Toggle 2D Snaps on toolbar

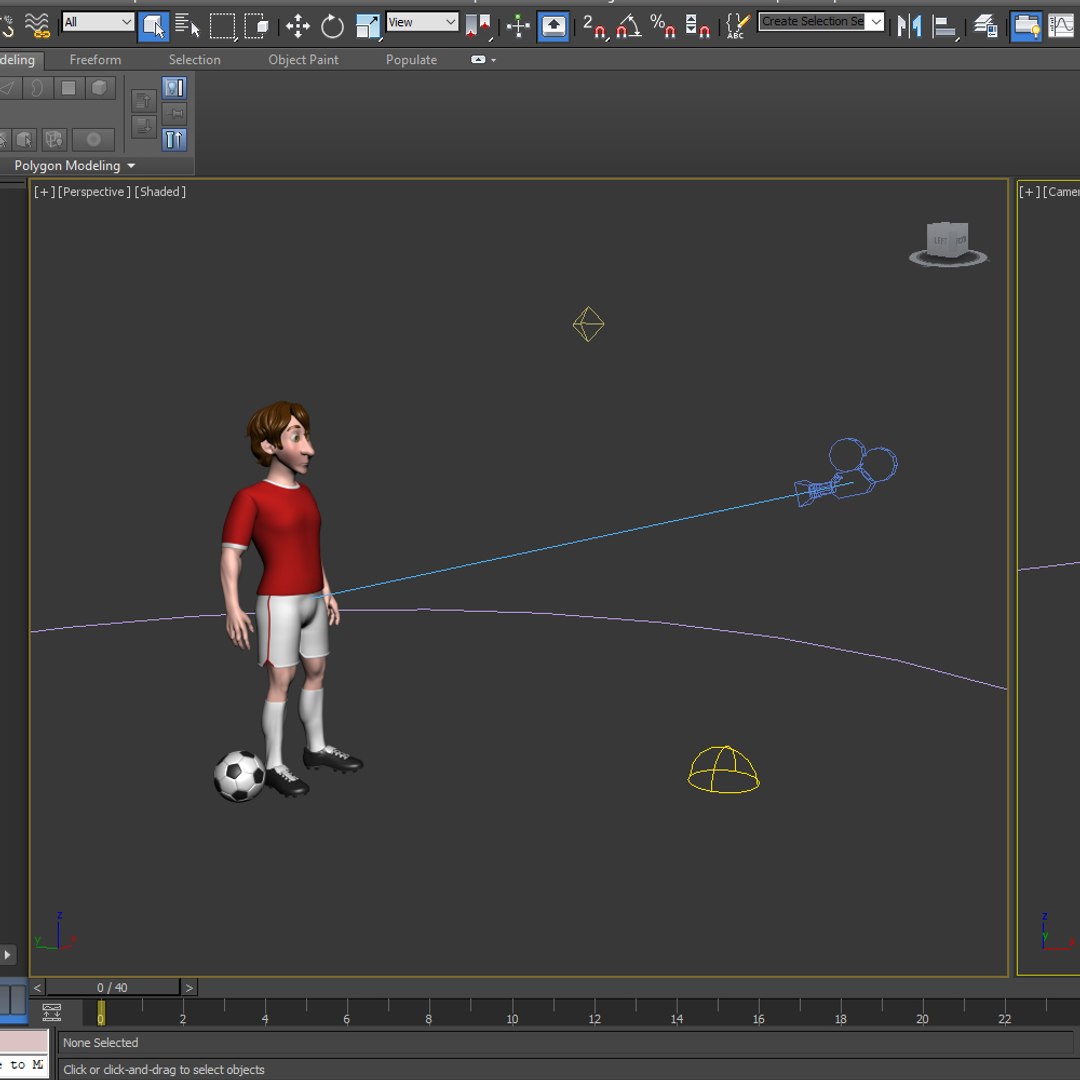click(594, 26)
